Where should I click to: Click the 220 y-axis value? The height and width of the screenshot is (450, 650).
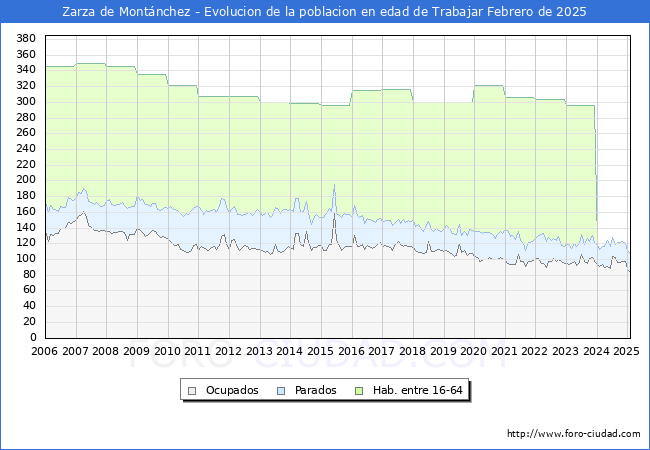point(26,165)
